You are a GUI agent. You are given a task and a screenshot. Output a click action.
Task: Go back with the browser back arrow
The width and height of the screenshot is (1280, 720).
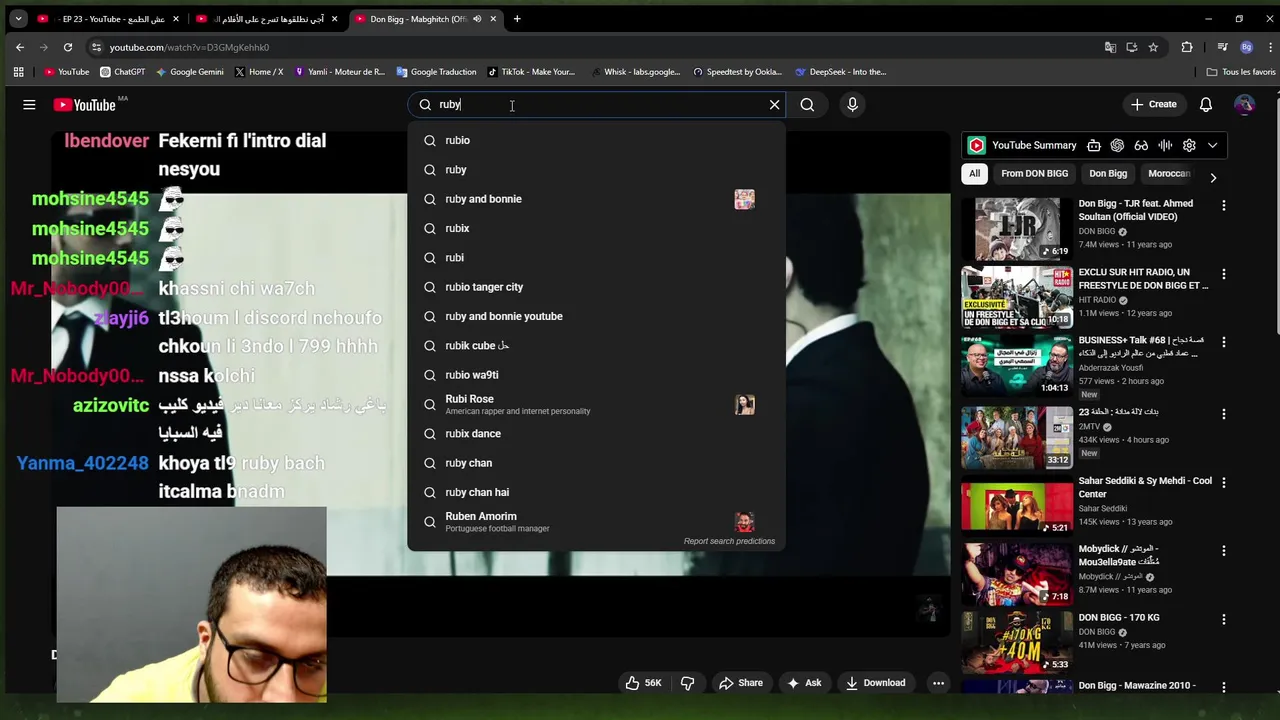pyautogui.click(x=20, y=47)
